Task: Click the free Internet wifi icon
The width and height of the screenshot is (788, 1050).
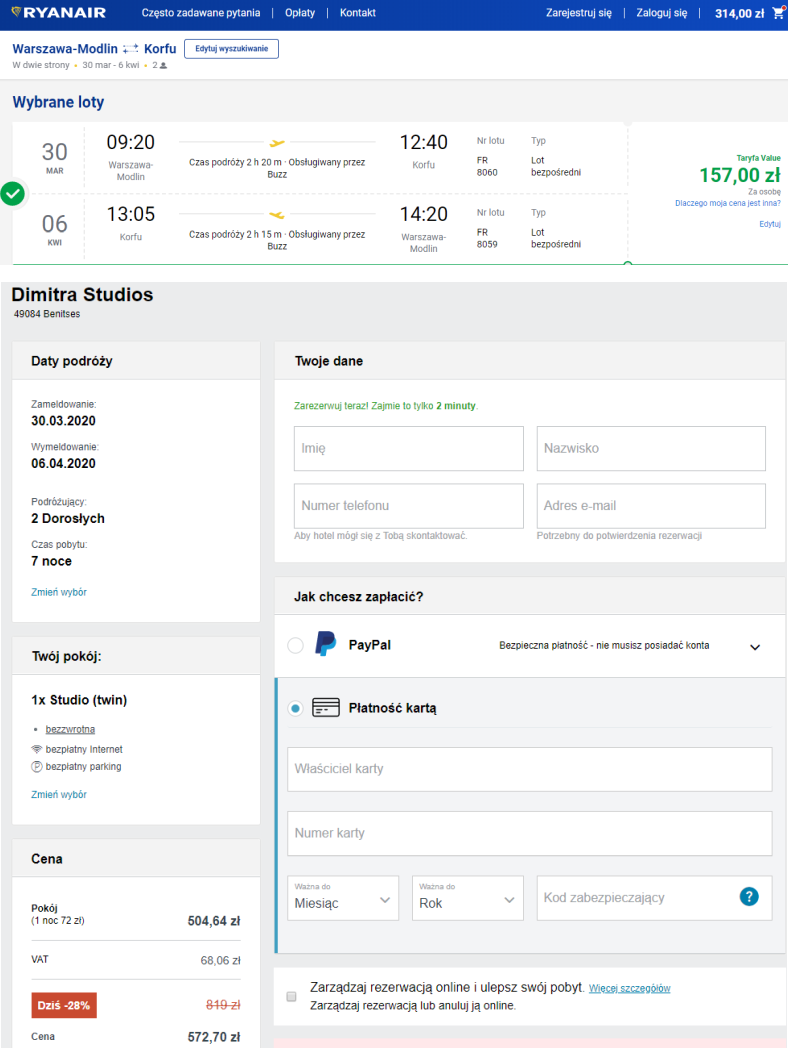Action: [x=37, y=749]
